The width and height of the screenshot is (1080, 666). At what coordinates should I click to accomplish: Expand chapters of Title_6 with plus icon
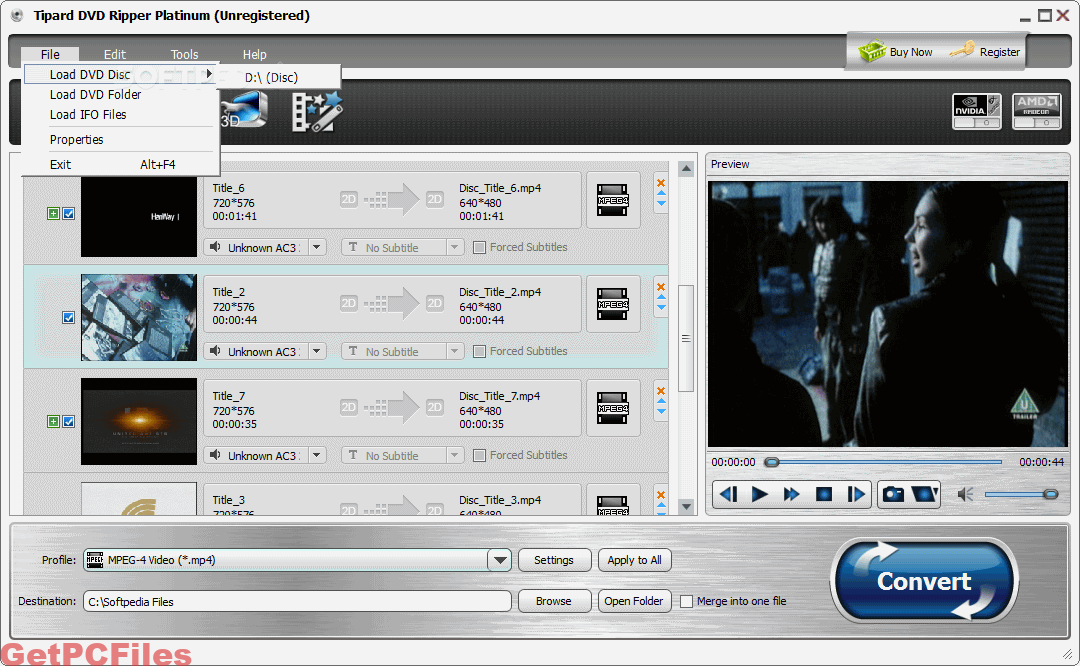[53, 214]
